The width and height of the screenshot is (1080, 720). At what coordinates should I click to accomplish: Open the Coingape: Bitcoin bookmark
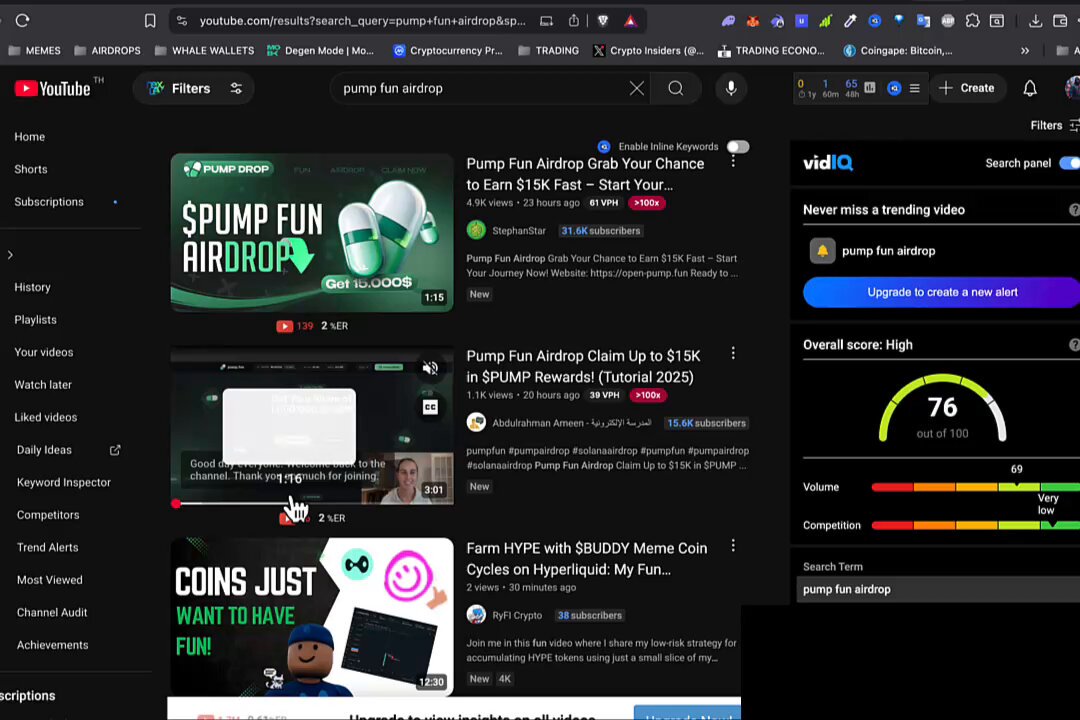(898, 50)
